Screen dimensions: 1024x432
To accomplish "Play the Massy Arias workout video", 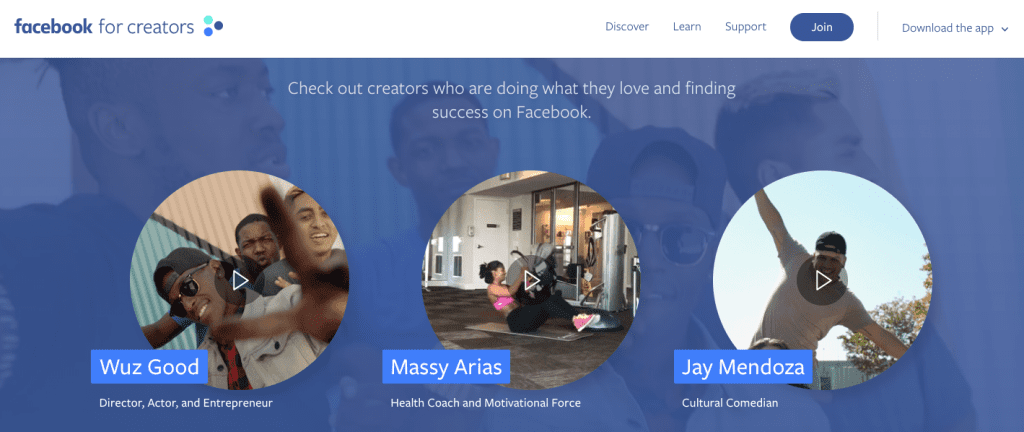I will (x=532, y=281).
